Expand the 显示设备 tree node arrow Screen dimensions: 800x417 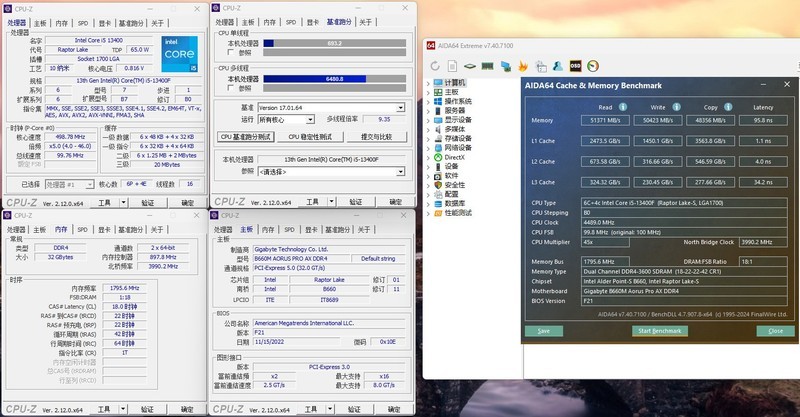point(428,120)
